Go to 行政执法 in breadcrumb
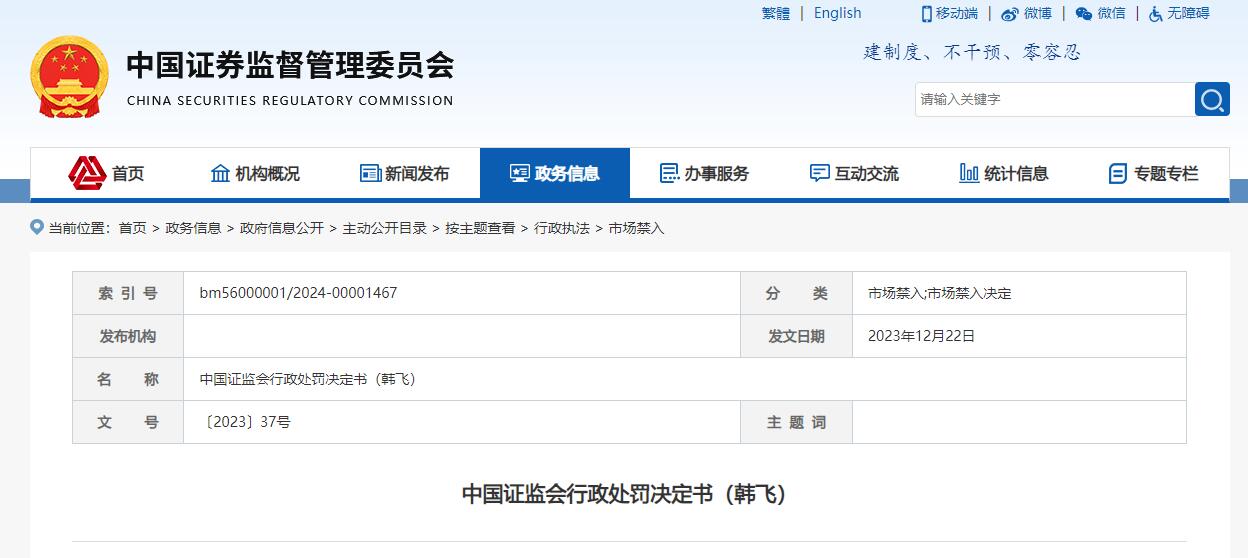1248x558 pixels. (562, 228)
